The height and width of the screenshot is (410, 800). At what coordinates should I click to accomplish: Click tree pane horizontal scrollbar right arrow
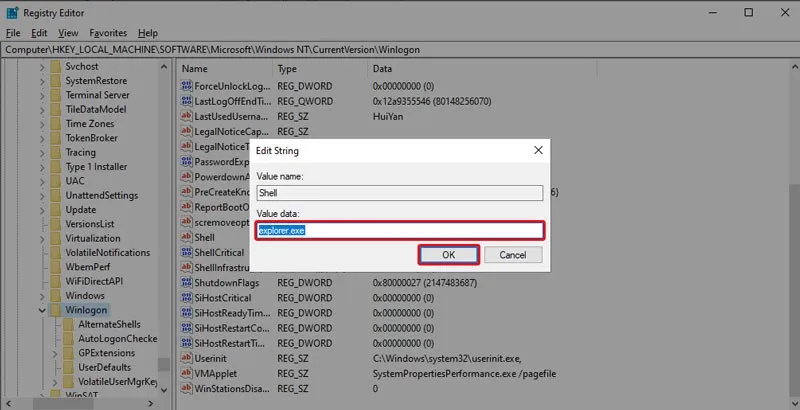(x=151, y=403)
